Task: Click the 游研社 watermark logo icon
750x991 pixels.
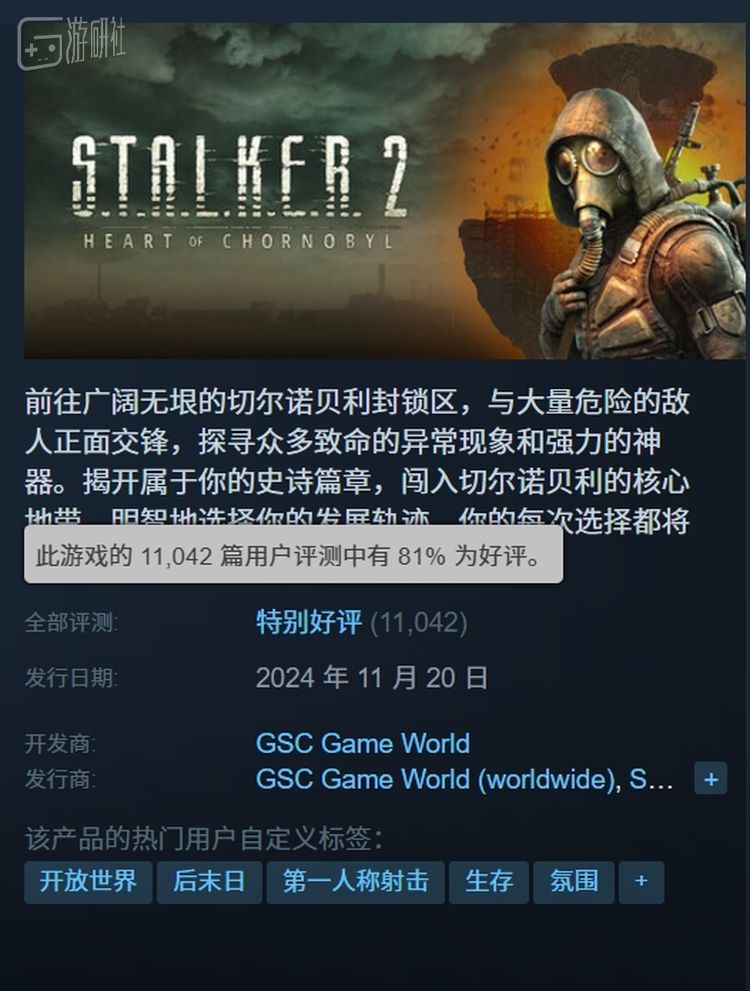Action: [40, 43]
